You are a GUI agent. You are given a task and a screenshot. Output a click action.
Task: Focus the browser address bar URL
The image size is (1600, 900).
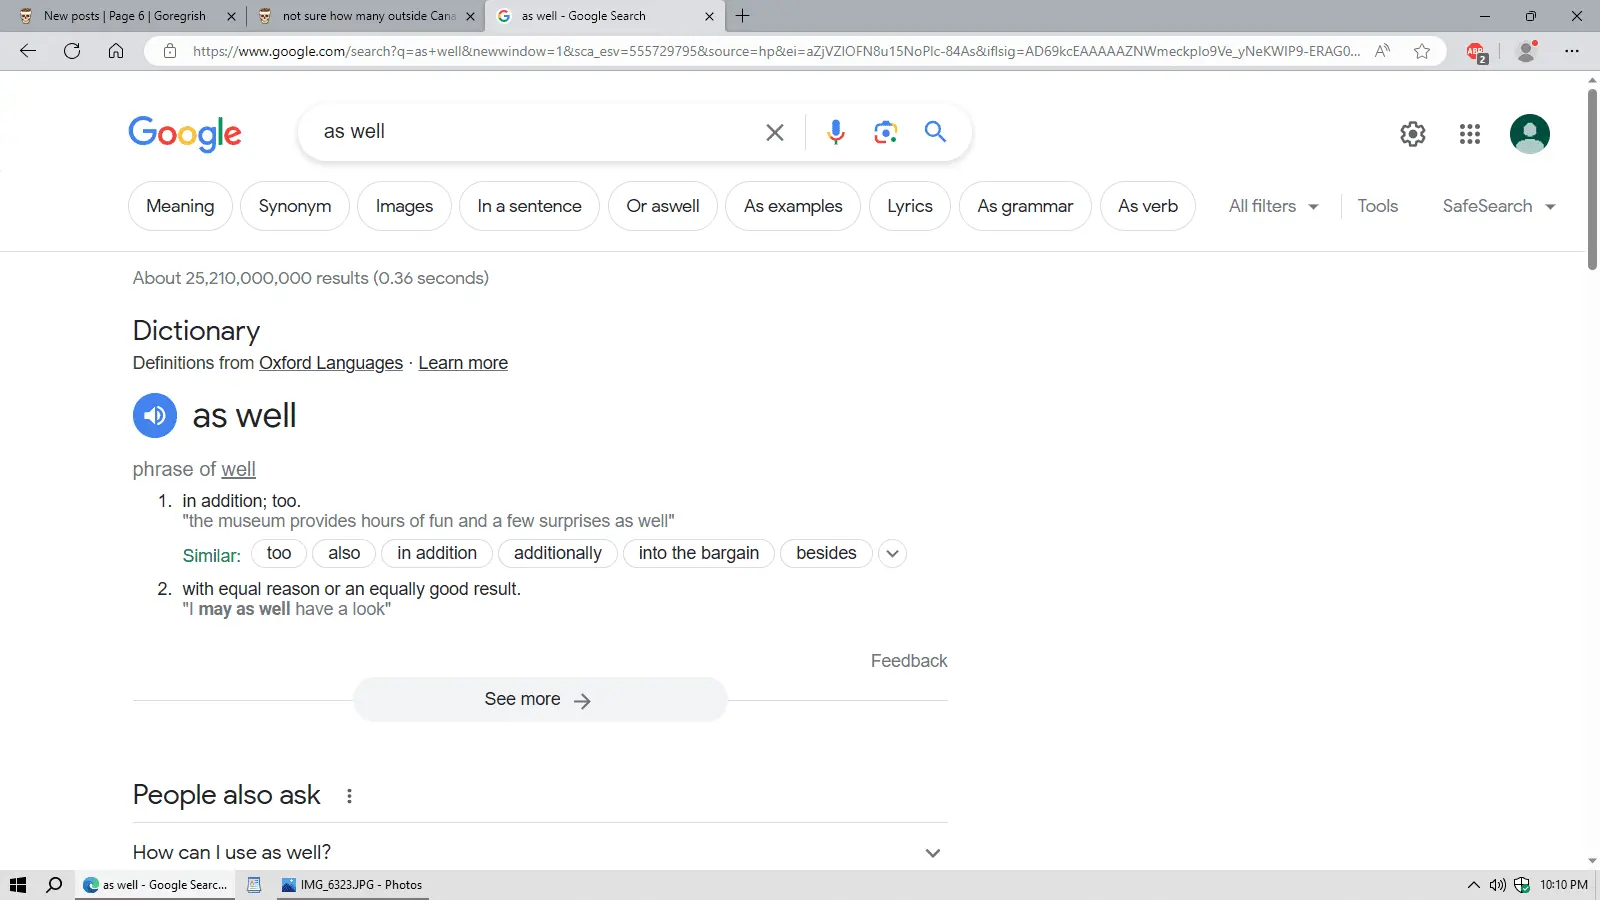tap(776, 51)
